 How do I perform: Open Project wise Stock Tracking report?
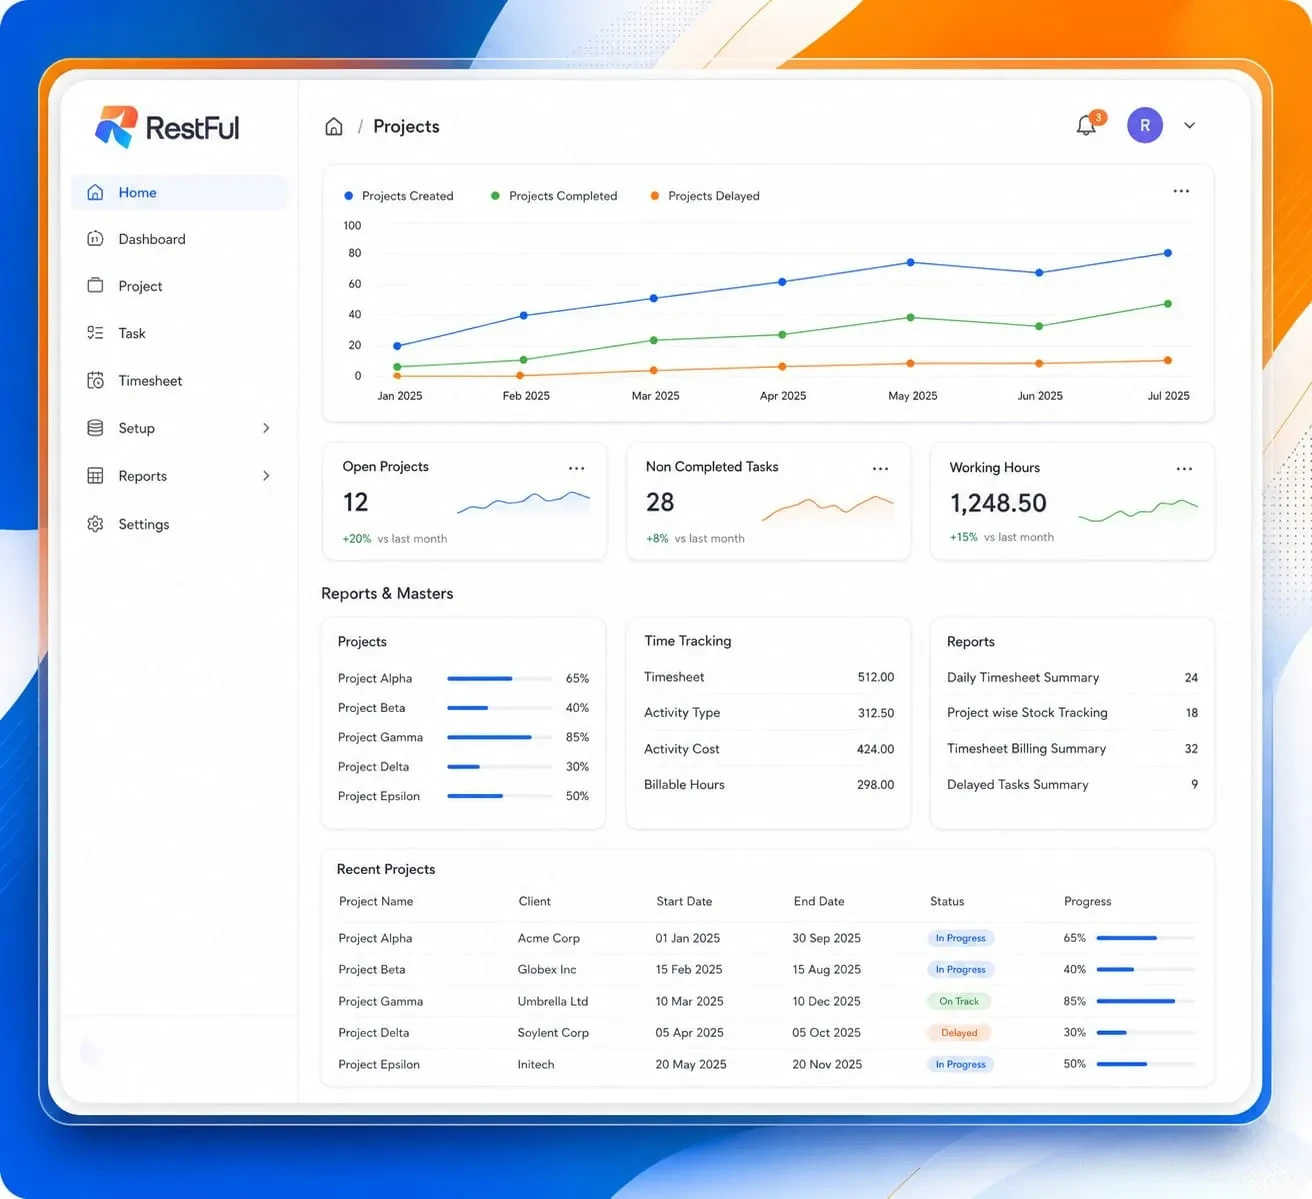click(x=1072, y=713)
